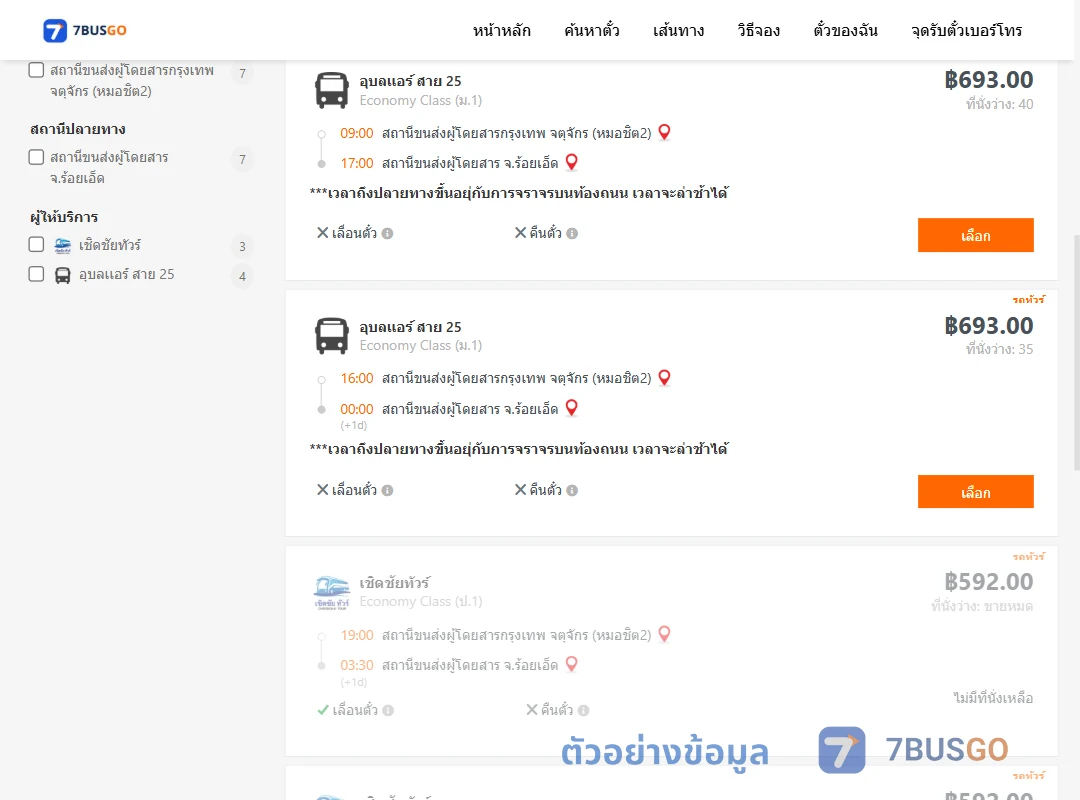Click the ฿592.00 price of 19:00 trip
The image size is (1080, 800).
click(x=989, y=582)
